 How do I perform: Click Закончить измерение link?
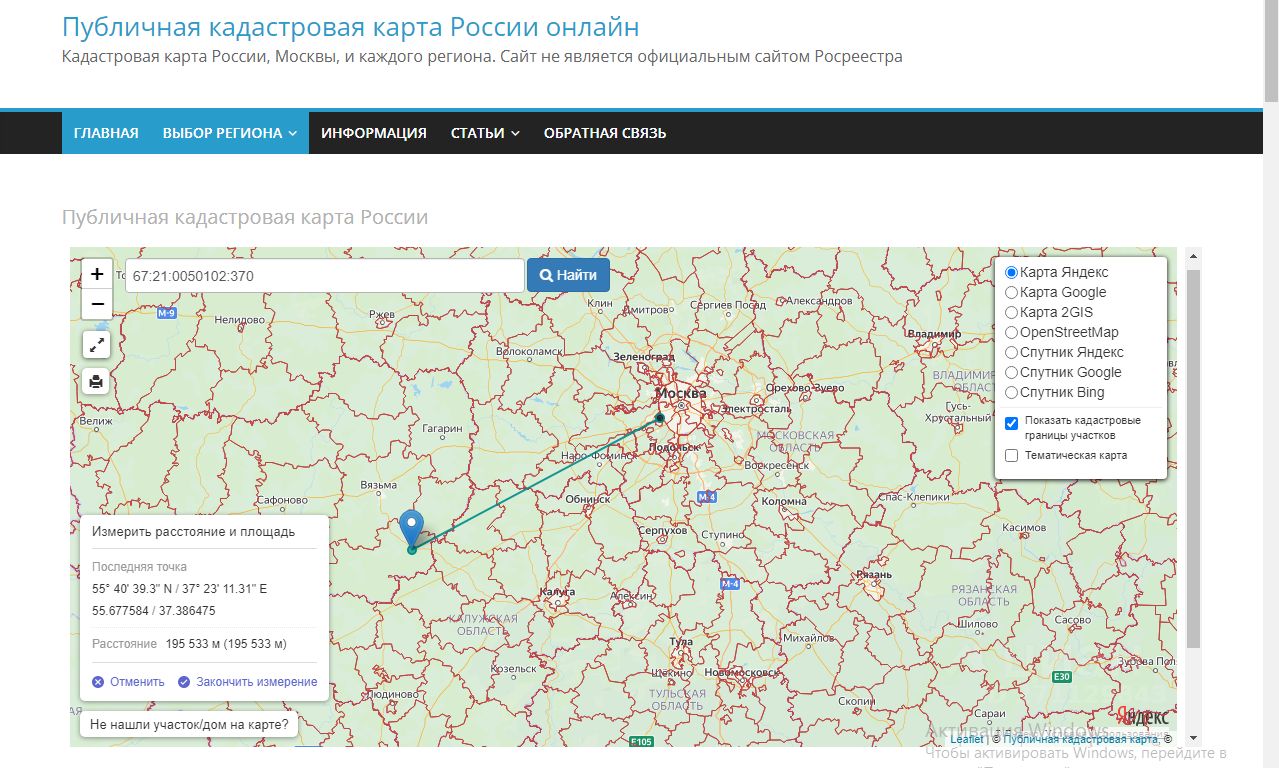pos(257,682)
